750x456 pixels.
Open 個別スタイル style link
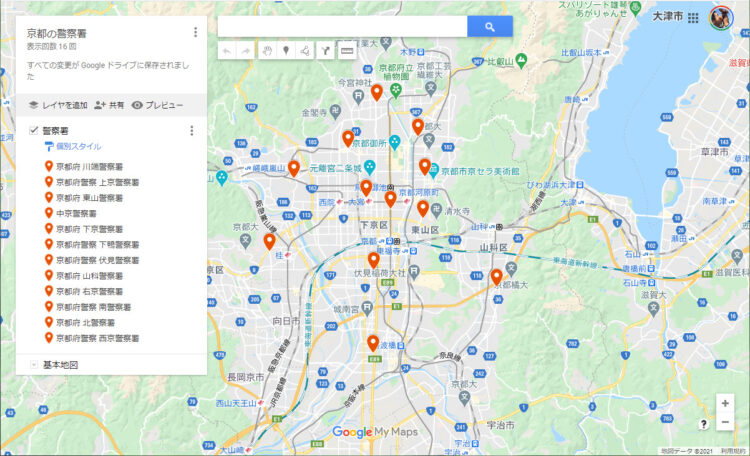pyautogui.click(x=78, y=146)
